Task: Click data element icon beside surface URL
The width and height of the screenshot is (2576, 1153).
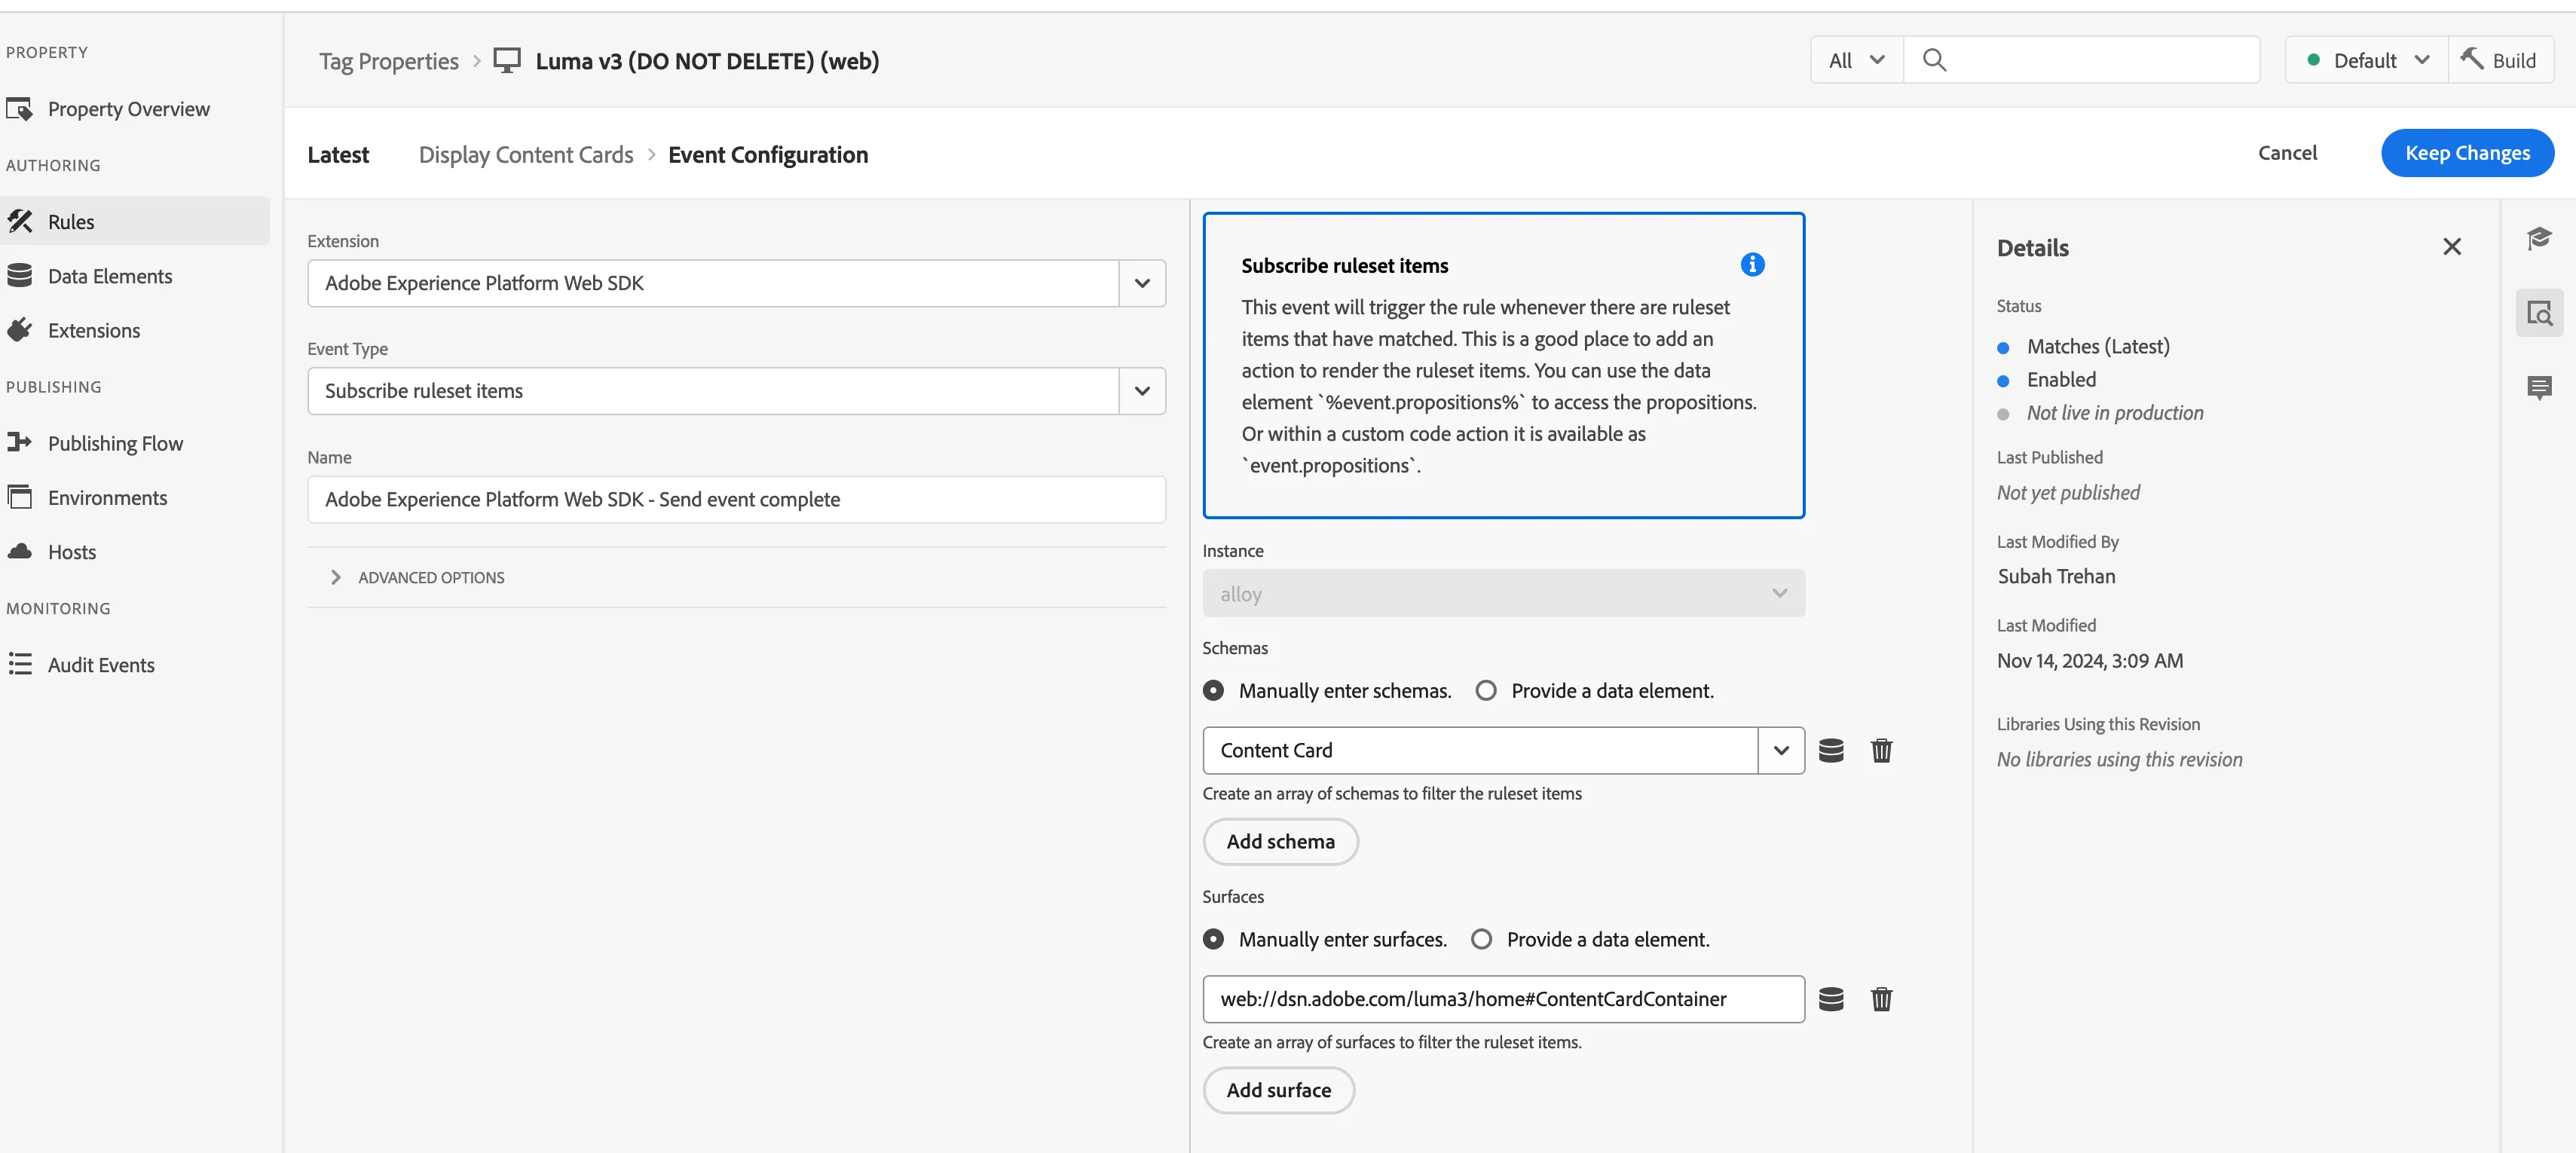Action: coord(1831,999)
